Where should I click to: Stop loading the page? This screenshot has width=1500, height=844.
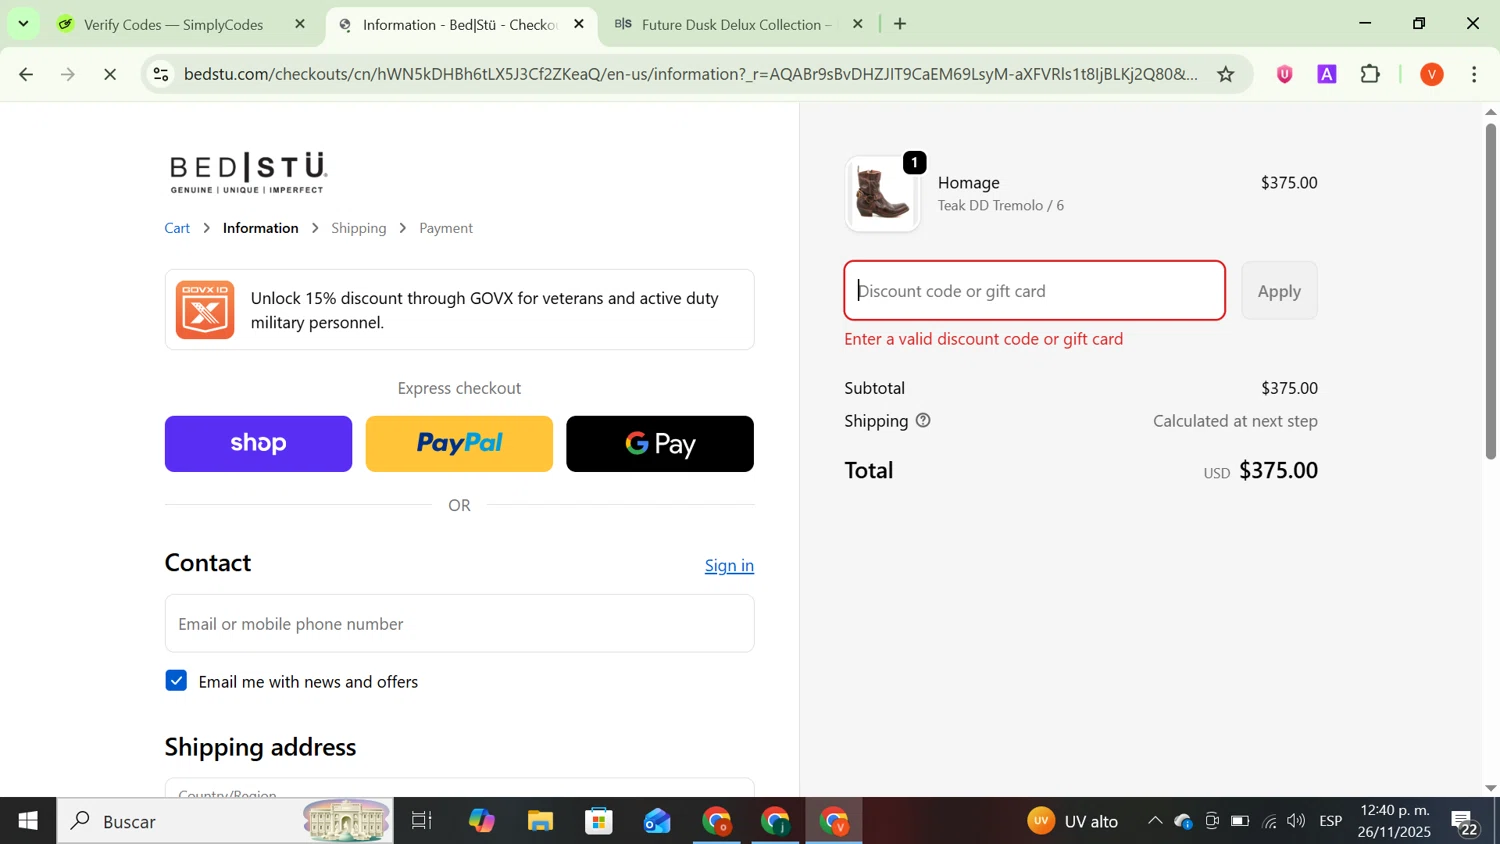110,74
